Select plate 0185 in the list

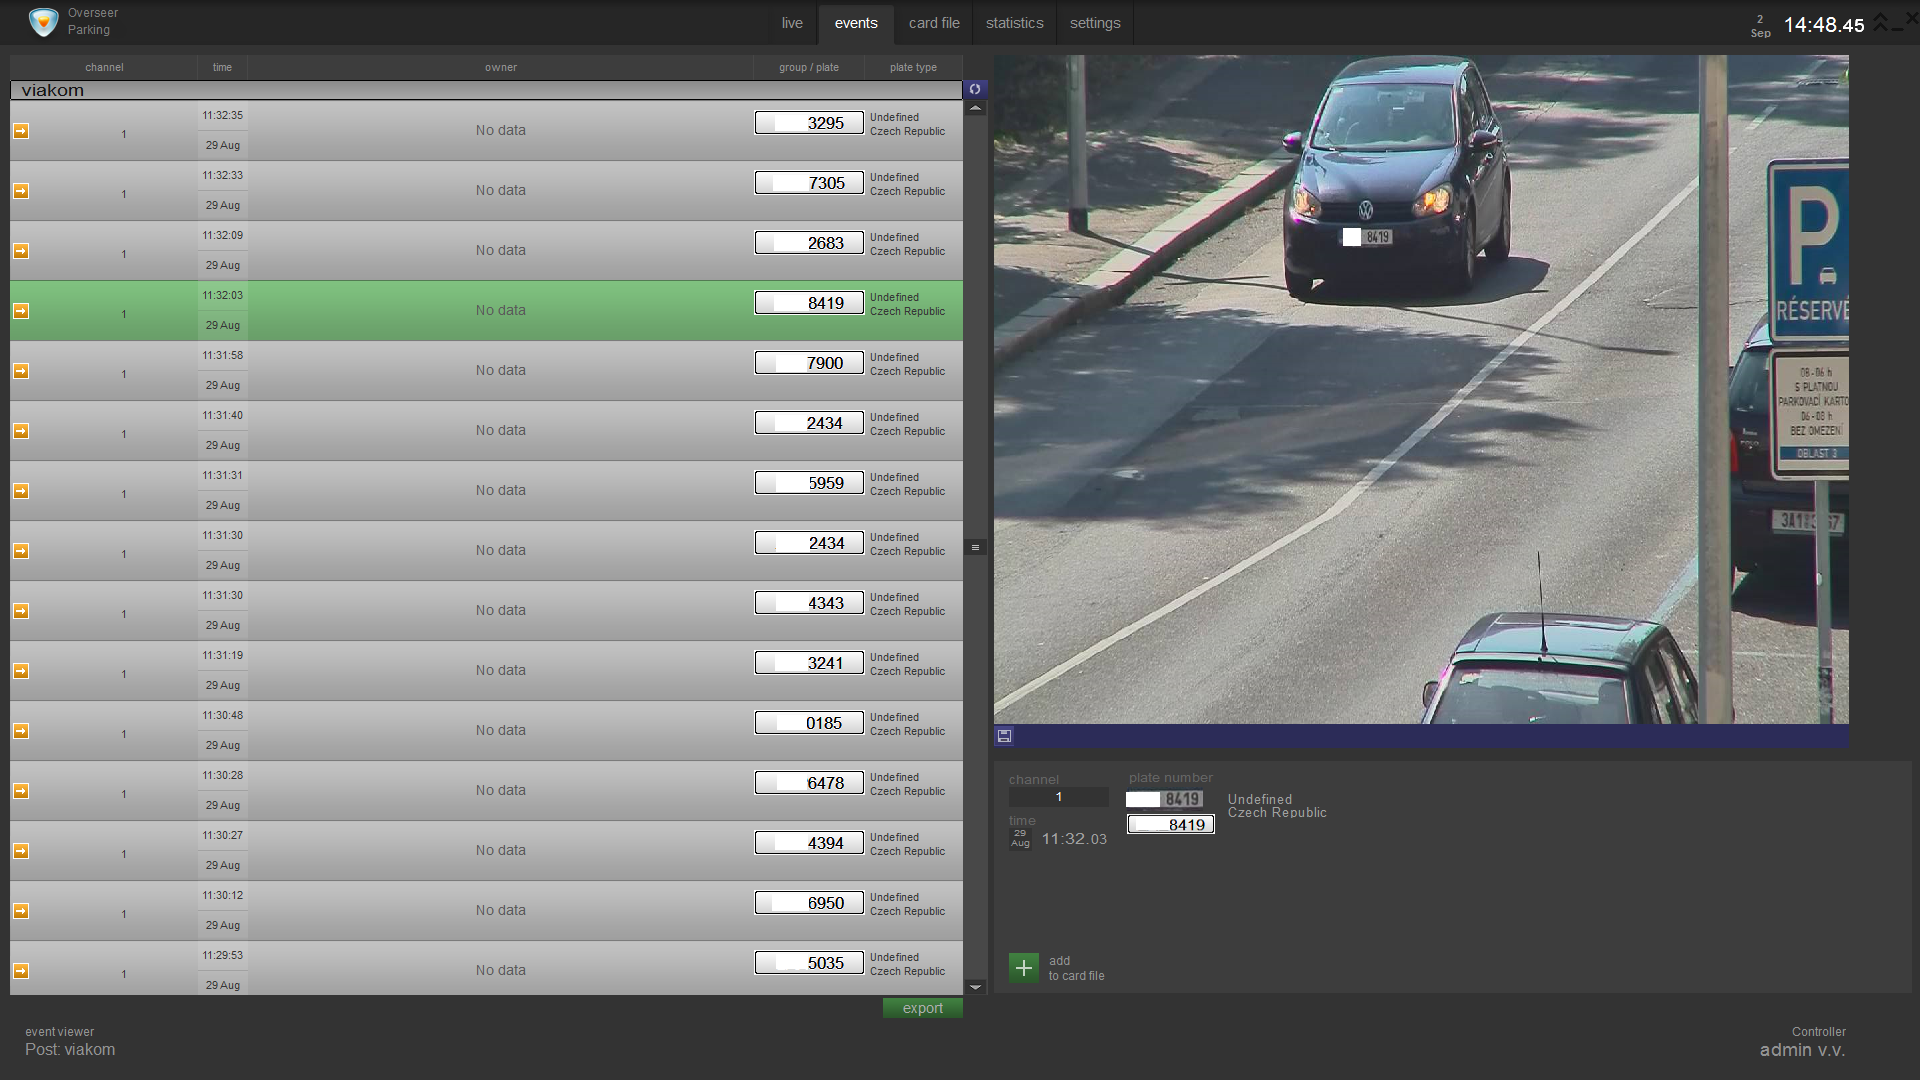(809, 723)
